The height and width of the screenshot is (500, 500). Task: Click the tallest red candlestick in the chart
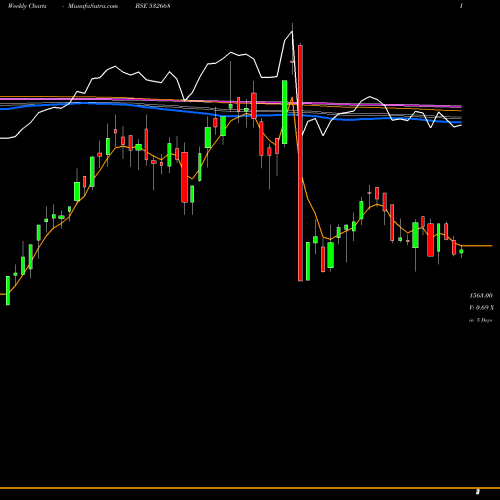click(300, 163)
